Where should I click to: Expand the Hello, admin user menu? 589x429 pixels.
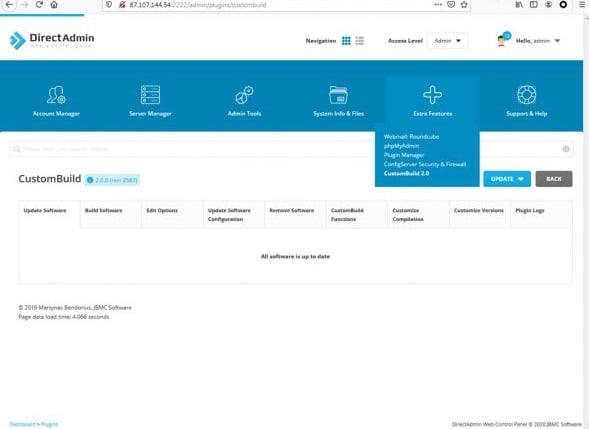pos(538,41)
